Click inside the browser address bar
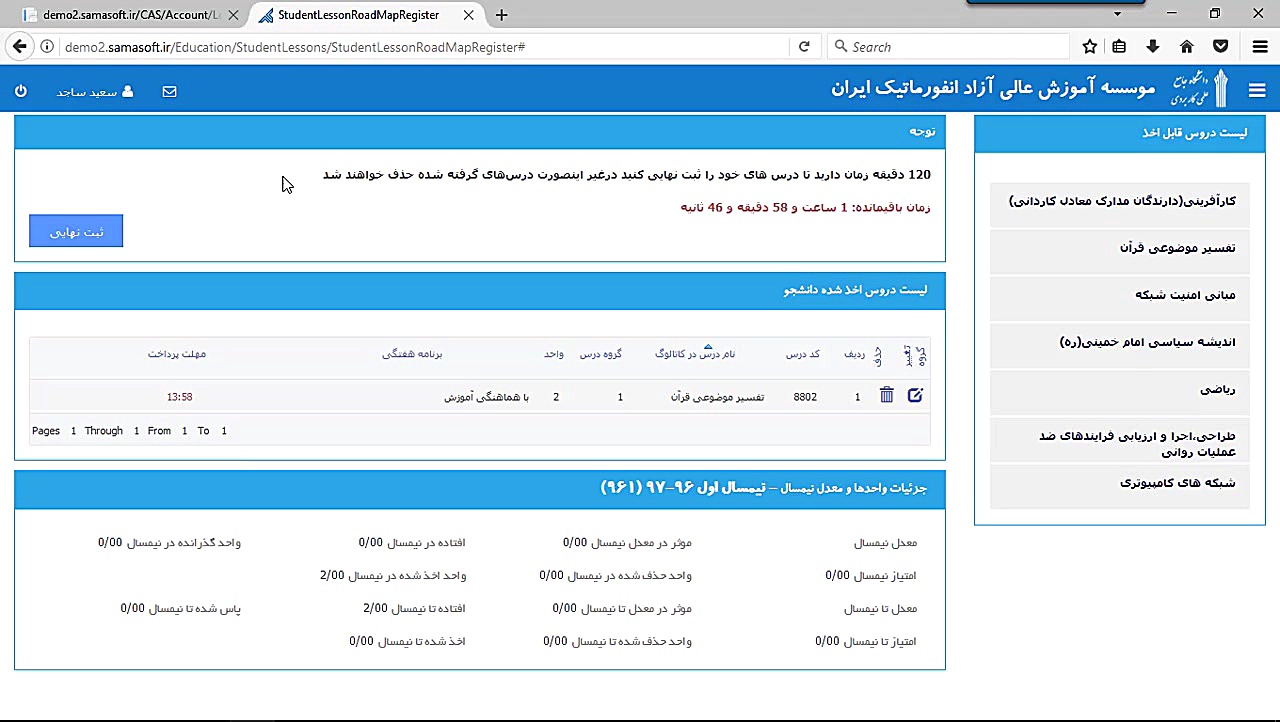This screenshot has width=1280, height=722. [420, 46]
